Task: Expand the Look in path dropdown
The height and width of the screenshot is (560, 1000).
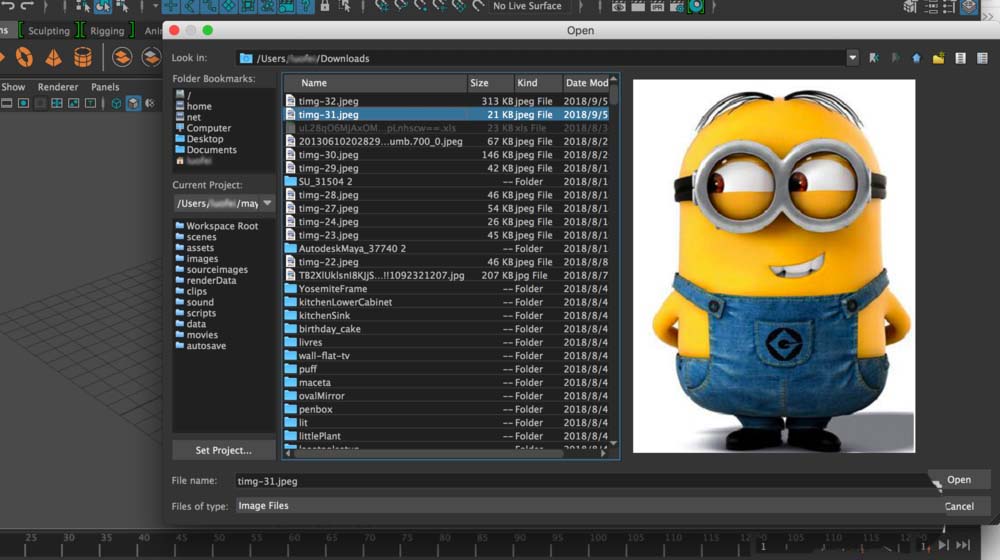Action: (x=852, y=59)
